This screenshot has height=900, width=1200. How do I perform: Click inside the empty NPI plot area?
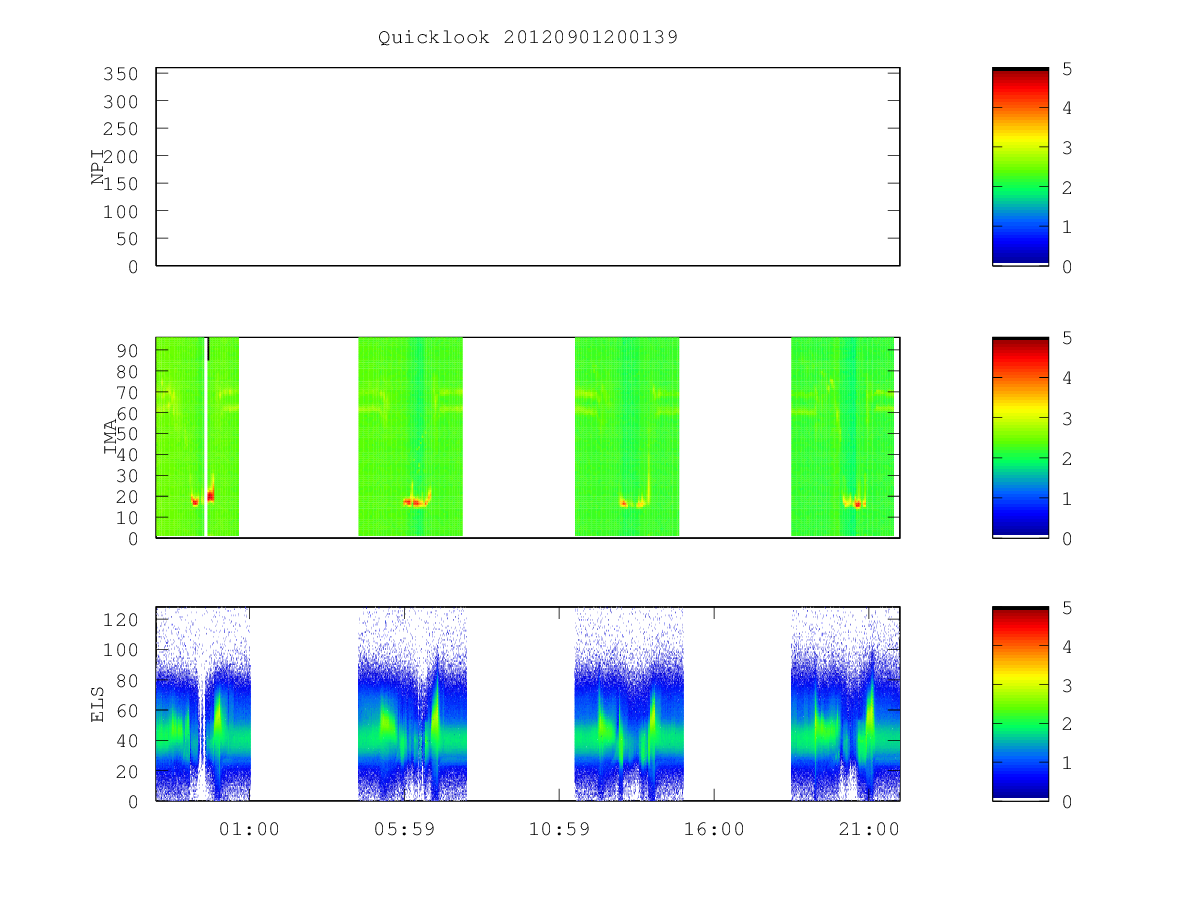click(528, 166)
